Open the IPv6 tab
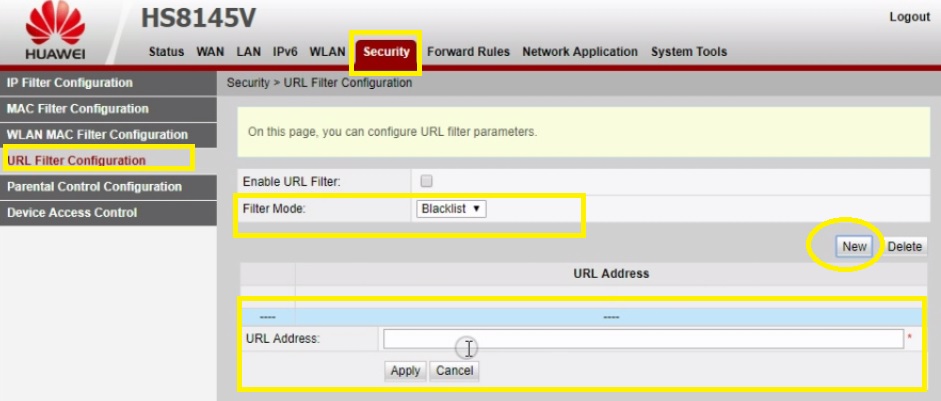The height and width of the screenshot is (401, 941). pos(286,52)
